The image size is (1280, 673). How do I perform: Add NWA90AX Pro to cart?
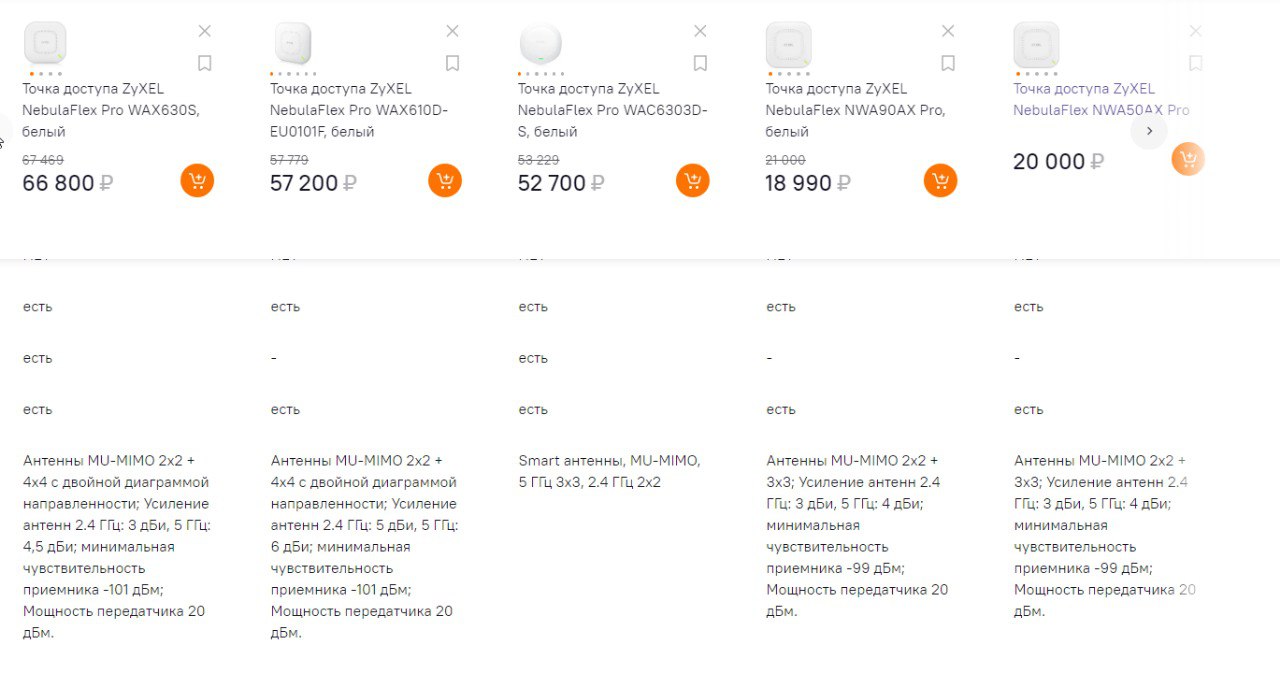pyautogui.click(x=940, y=181)
